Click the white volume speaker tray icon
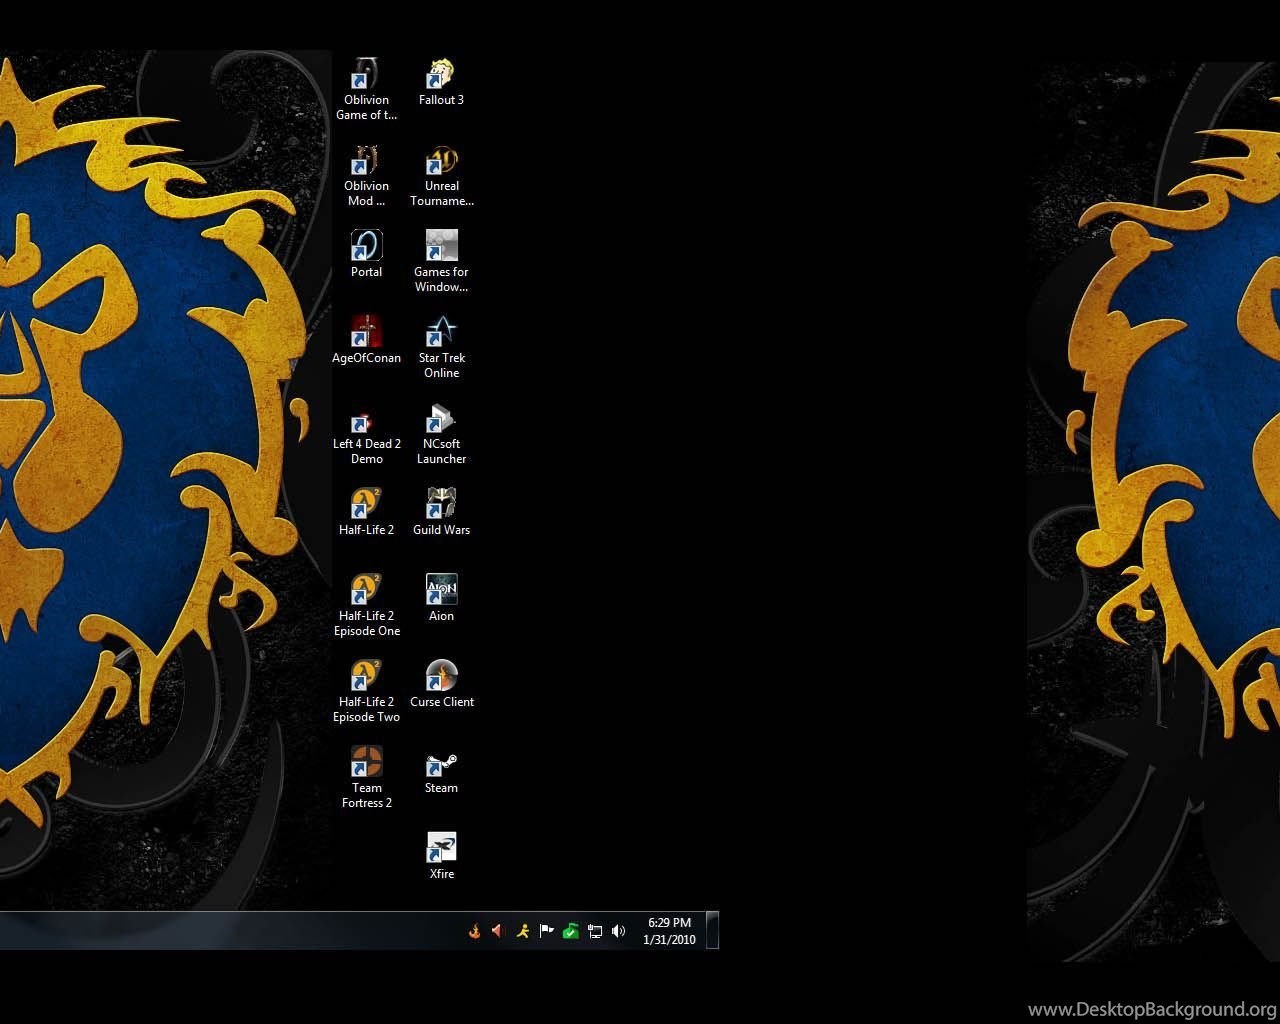Image resolution: width=1280 pixels, height=1024 pixels. (x=618, y=931)
